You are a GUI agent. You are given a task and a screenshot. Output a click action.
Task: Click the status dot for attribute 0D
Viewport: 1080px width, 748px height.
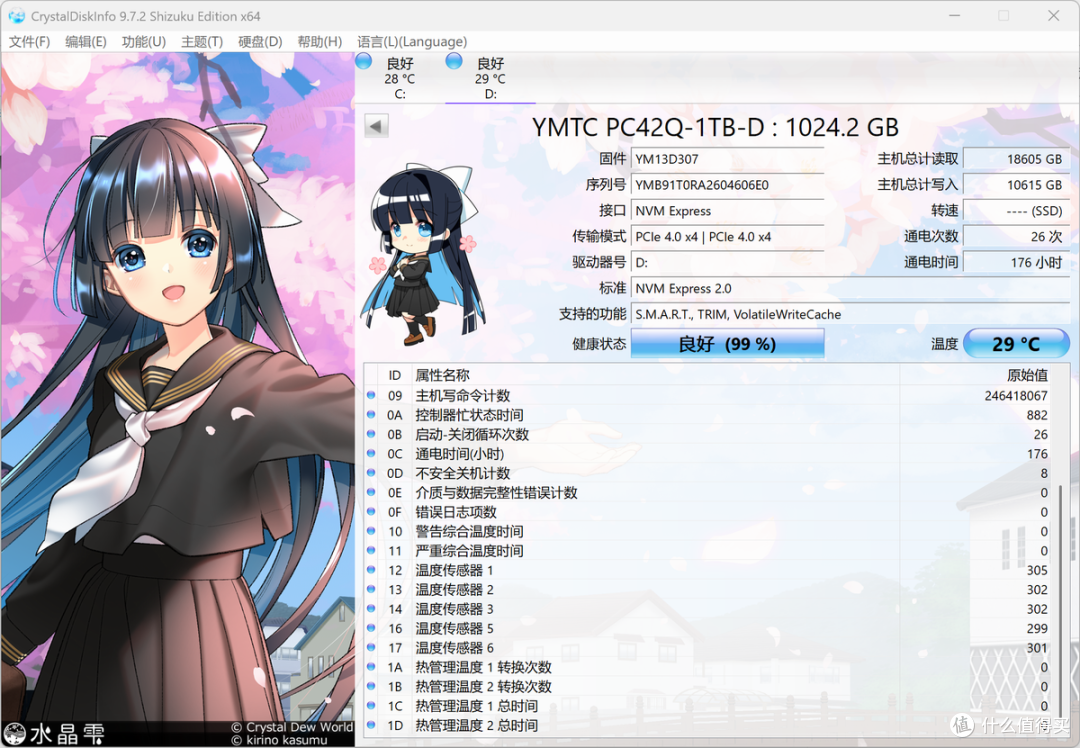point(371,473)
